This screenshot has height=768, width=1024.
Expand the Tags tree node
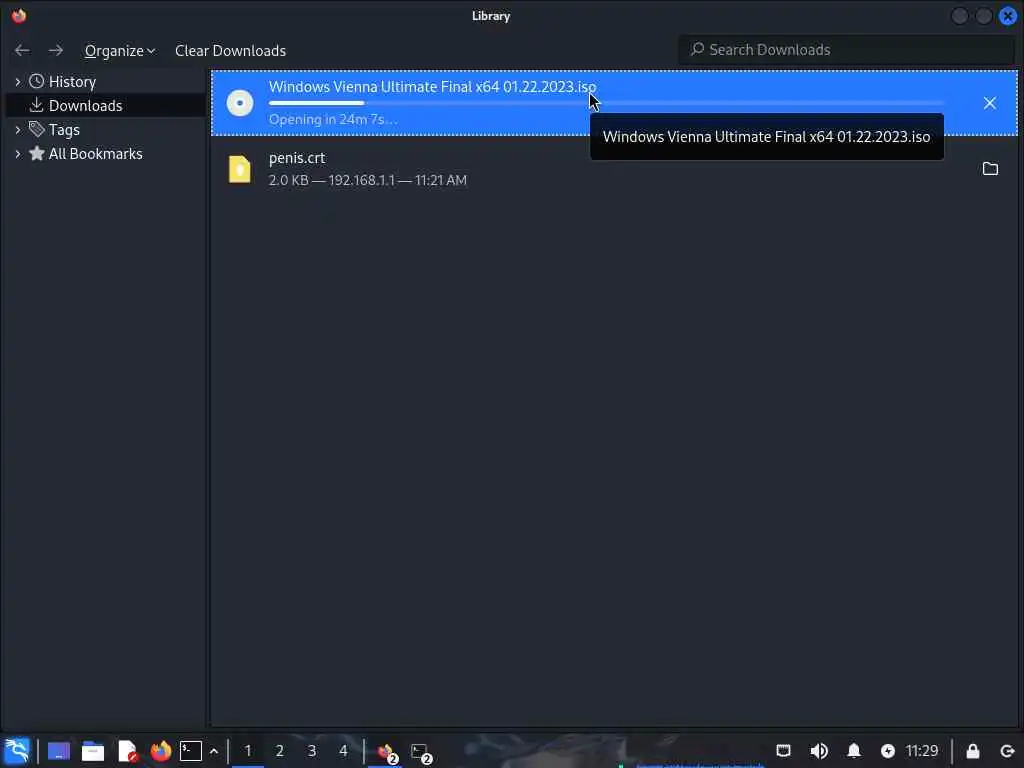pyautogui.click(x=18, y=130)
